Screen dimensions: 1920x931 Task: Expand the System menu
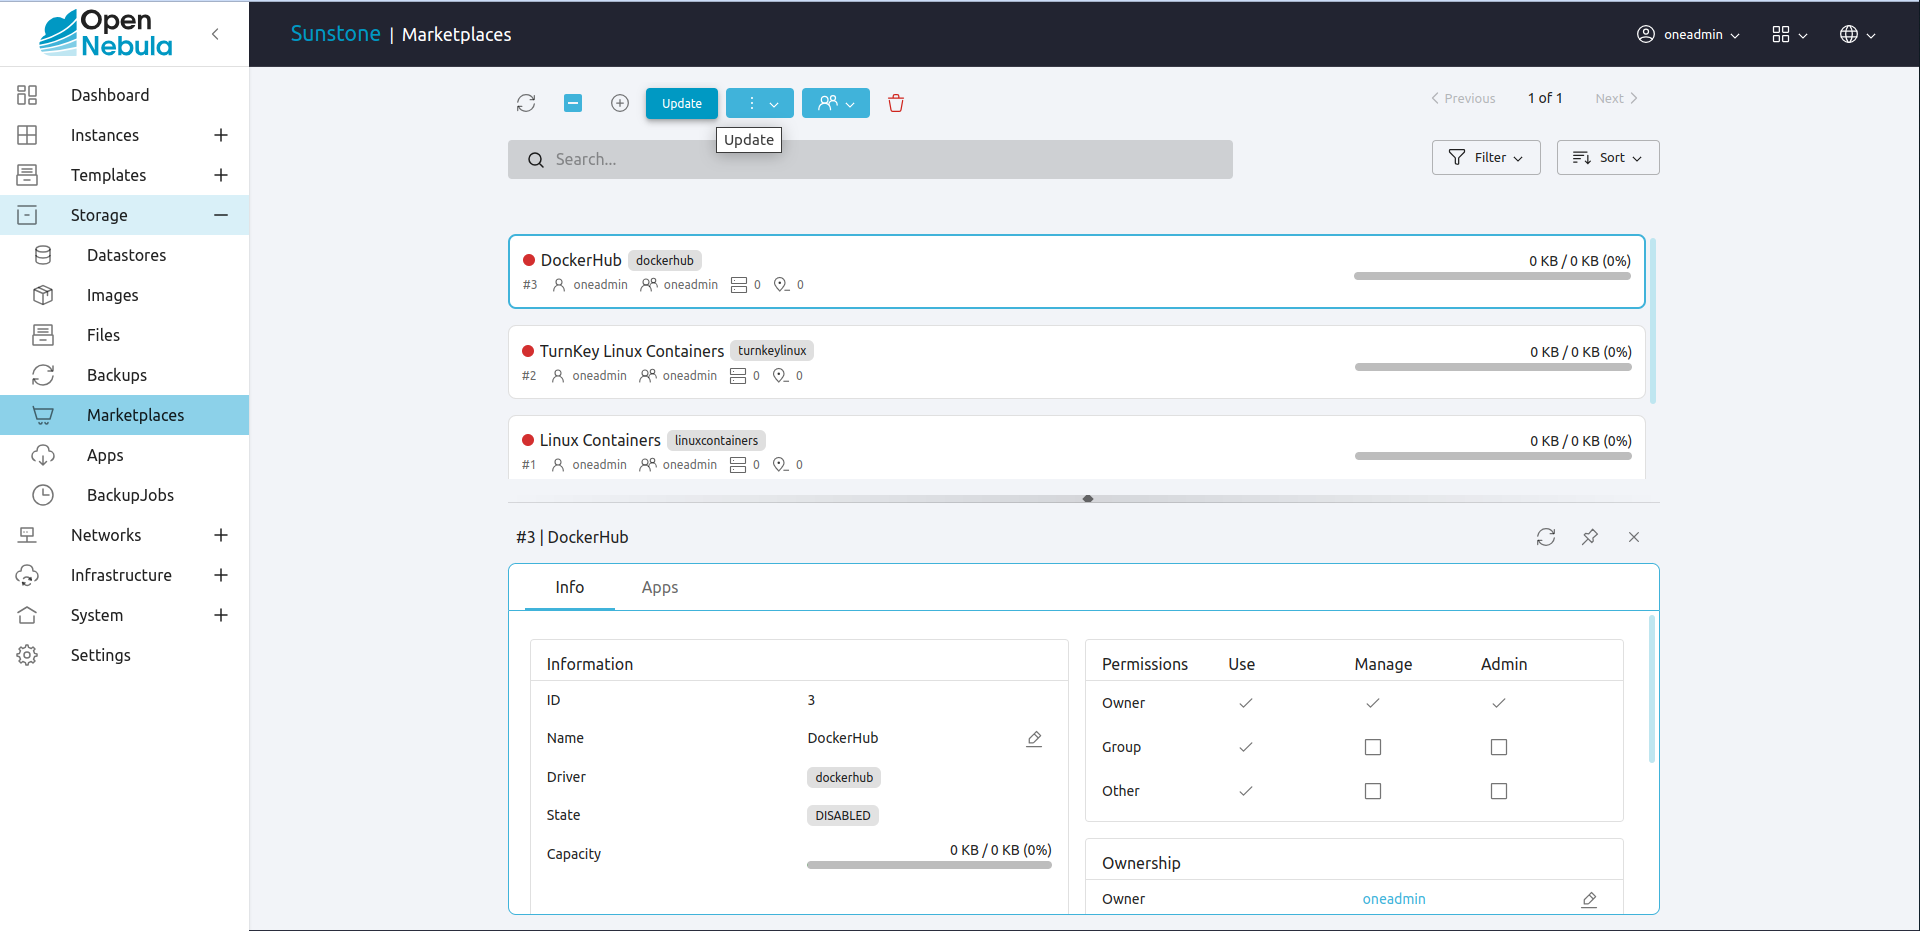pos(221,615)
